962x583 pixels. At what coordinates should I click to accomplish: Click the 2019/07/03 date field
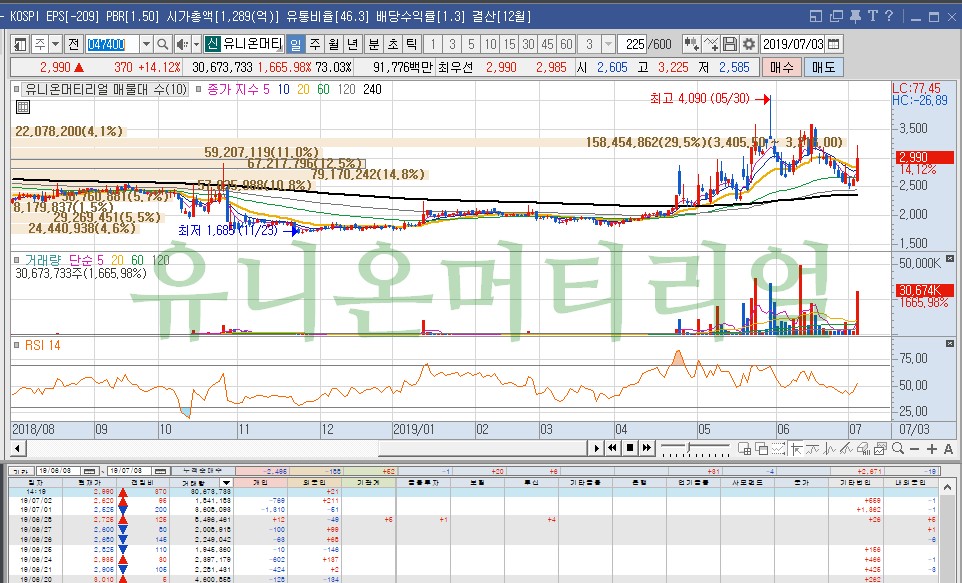coord(793,44)
